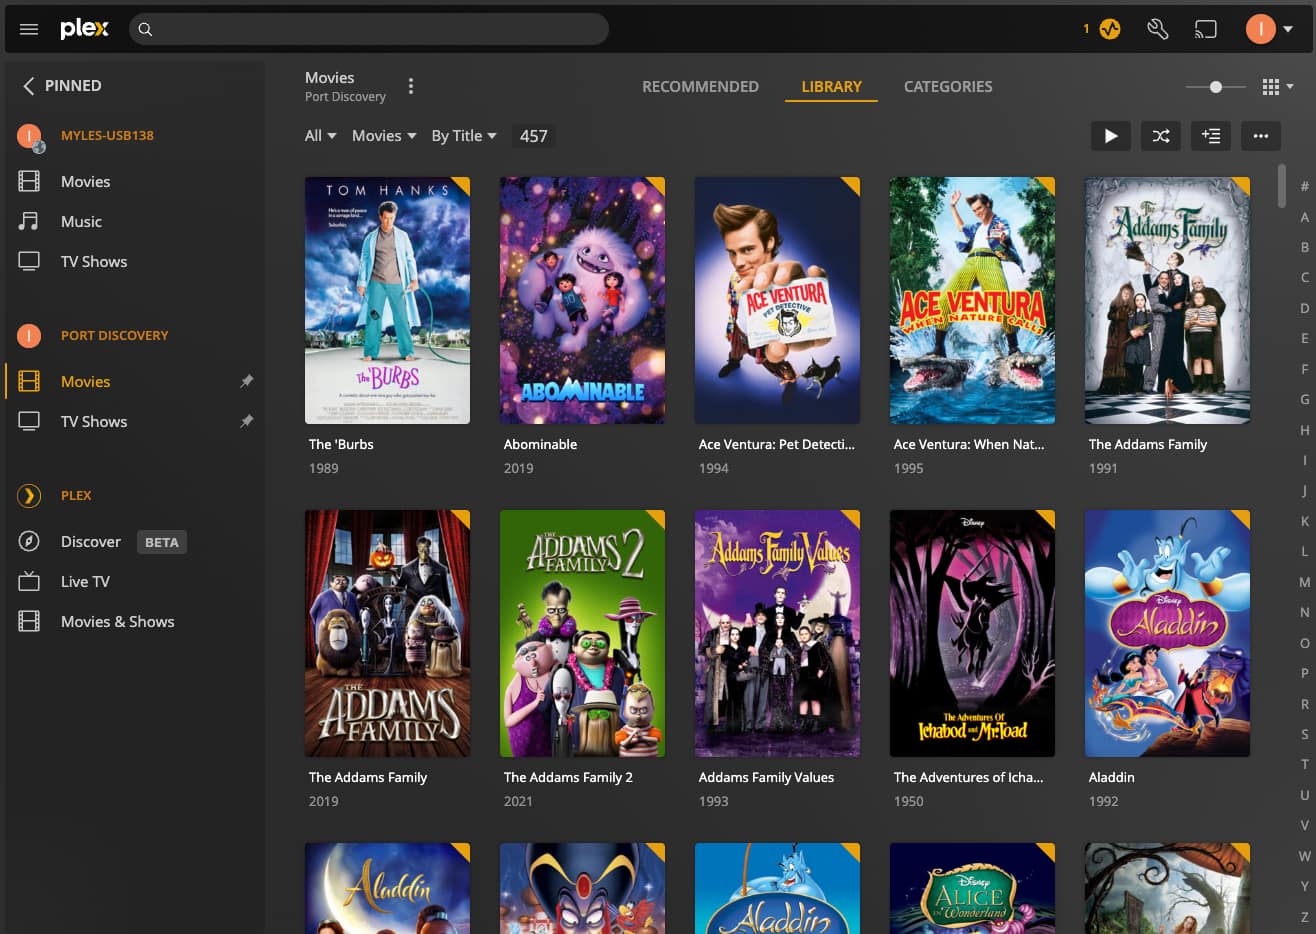The image size is (1316, 934).
Task: Shuffle the movie library
Action: [x=1161, y=136]
